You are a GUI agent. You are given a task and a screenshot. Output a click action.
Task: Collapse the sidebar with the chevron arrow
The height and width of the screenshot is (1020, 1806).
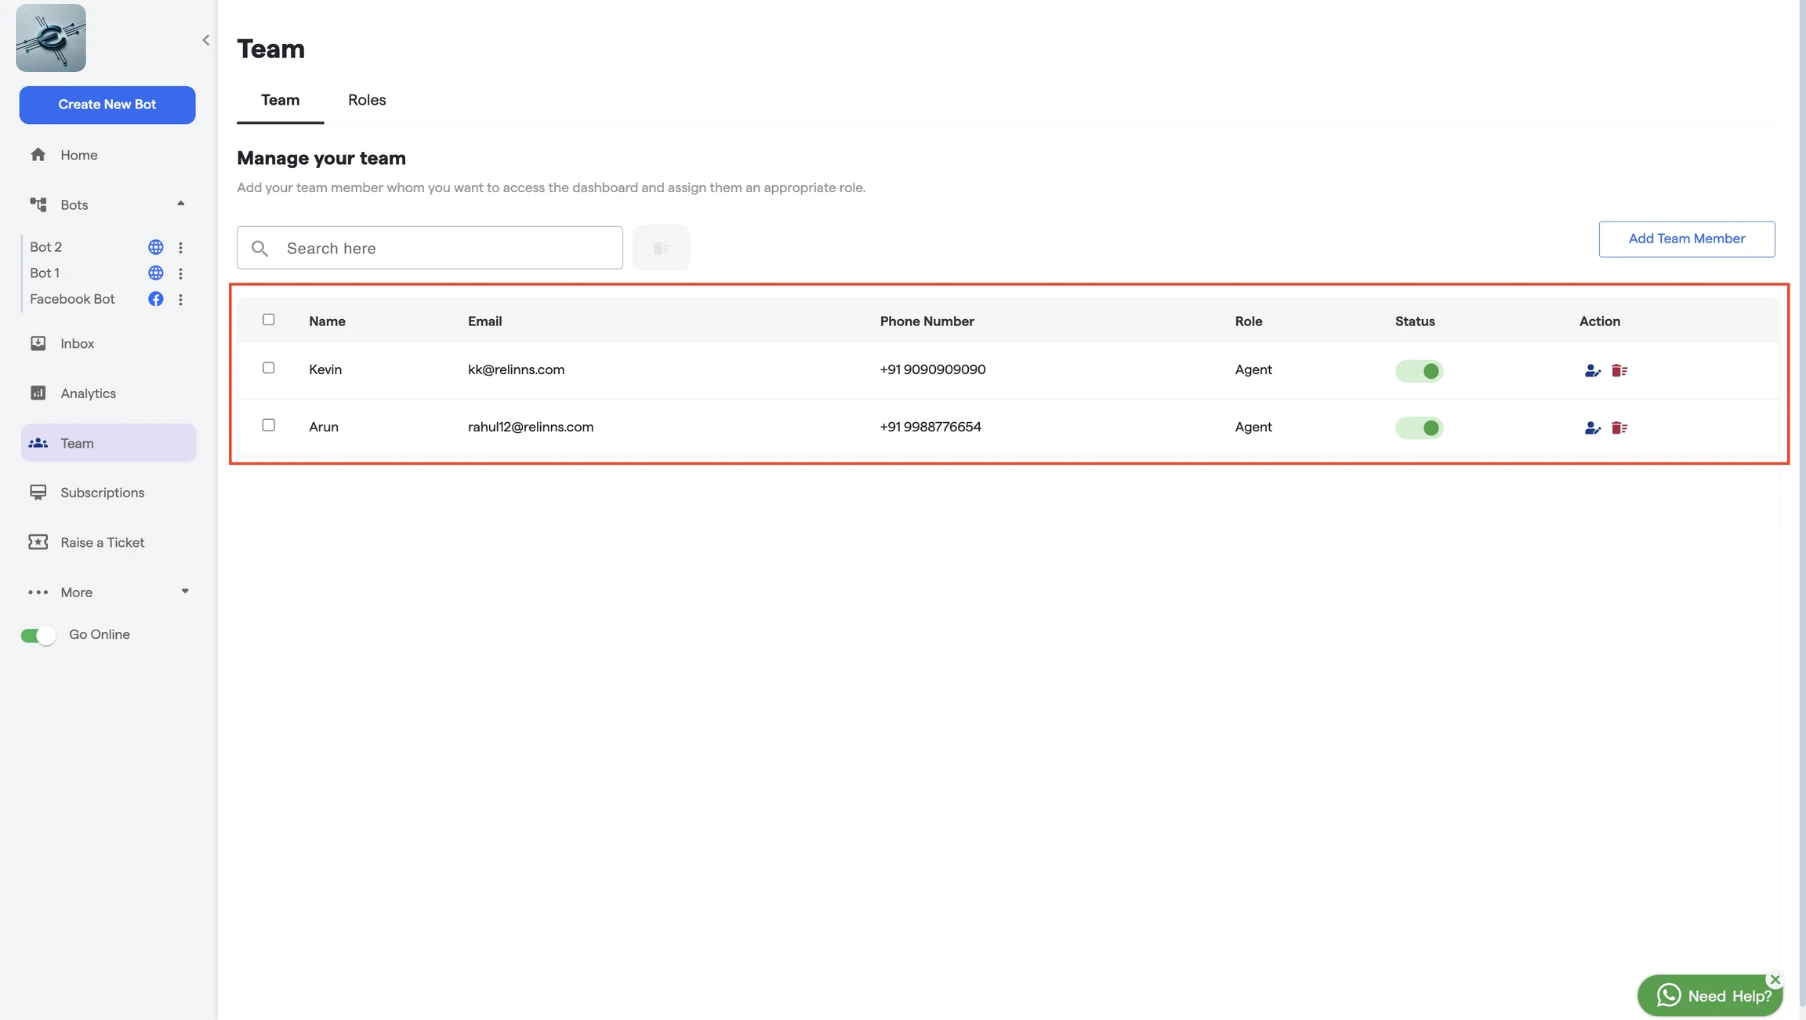[x=206, y=40]
